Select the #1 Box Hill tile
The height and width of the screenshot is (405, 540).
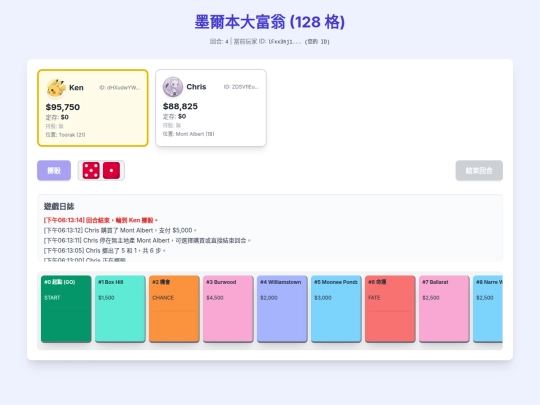(x=120, y=309)
